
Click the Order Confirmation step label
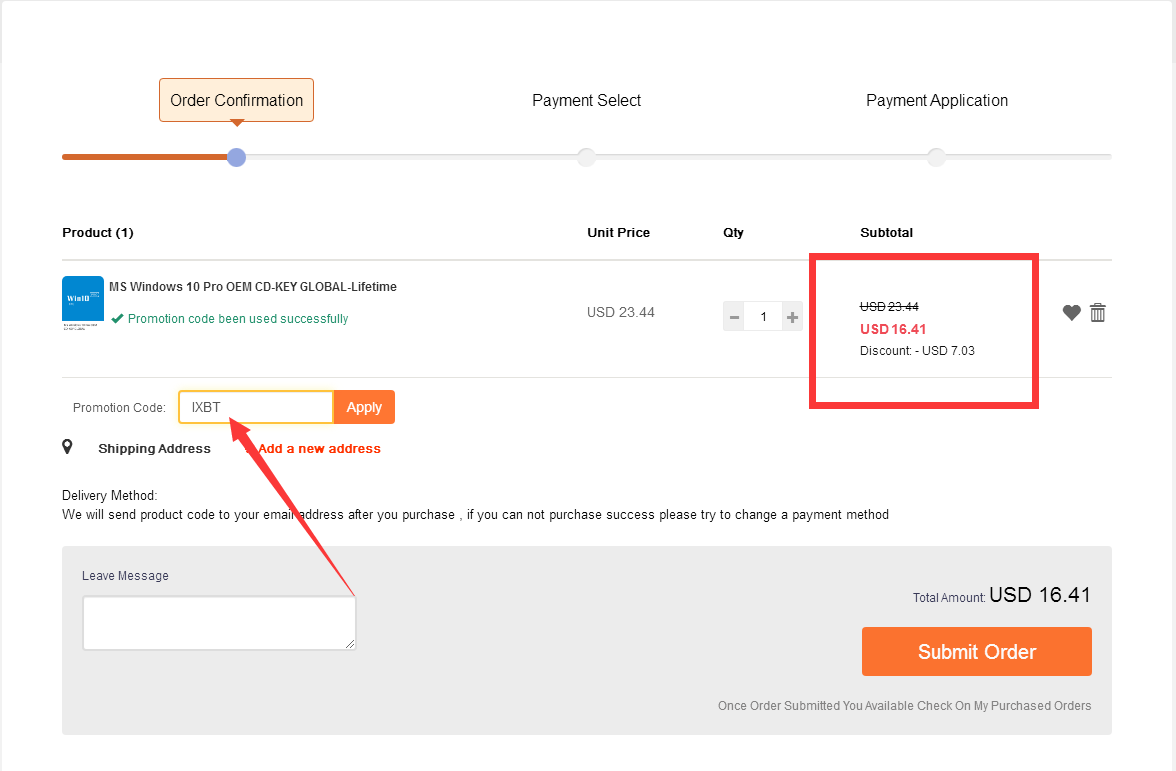point(236,100)
